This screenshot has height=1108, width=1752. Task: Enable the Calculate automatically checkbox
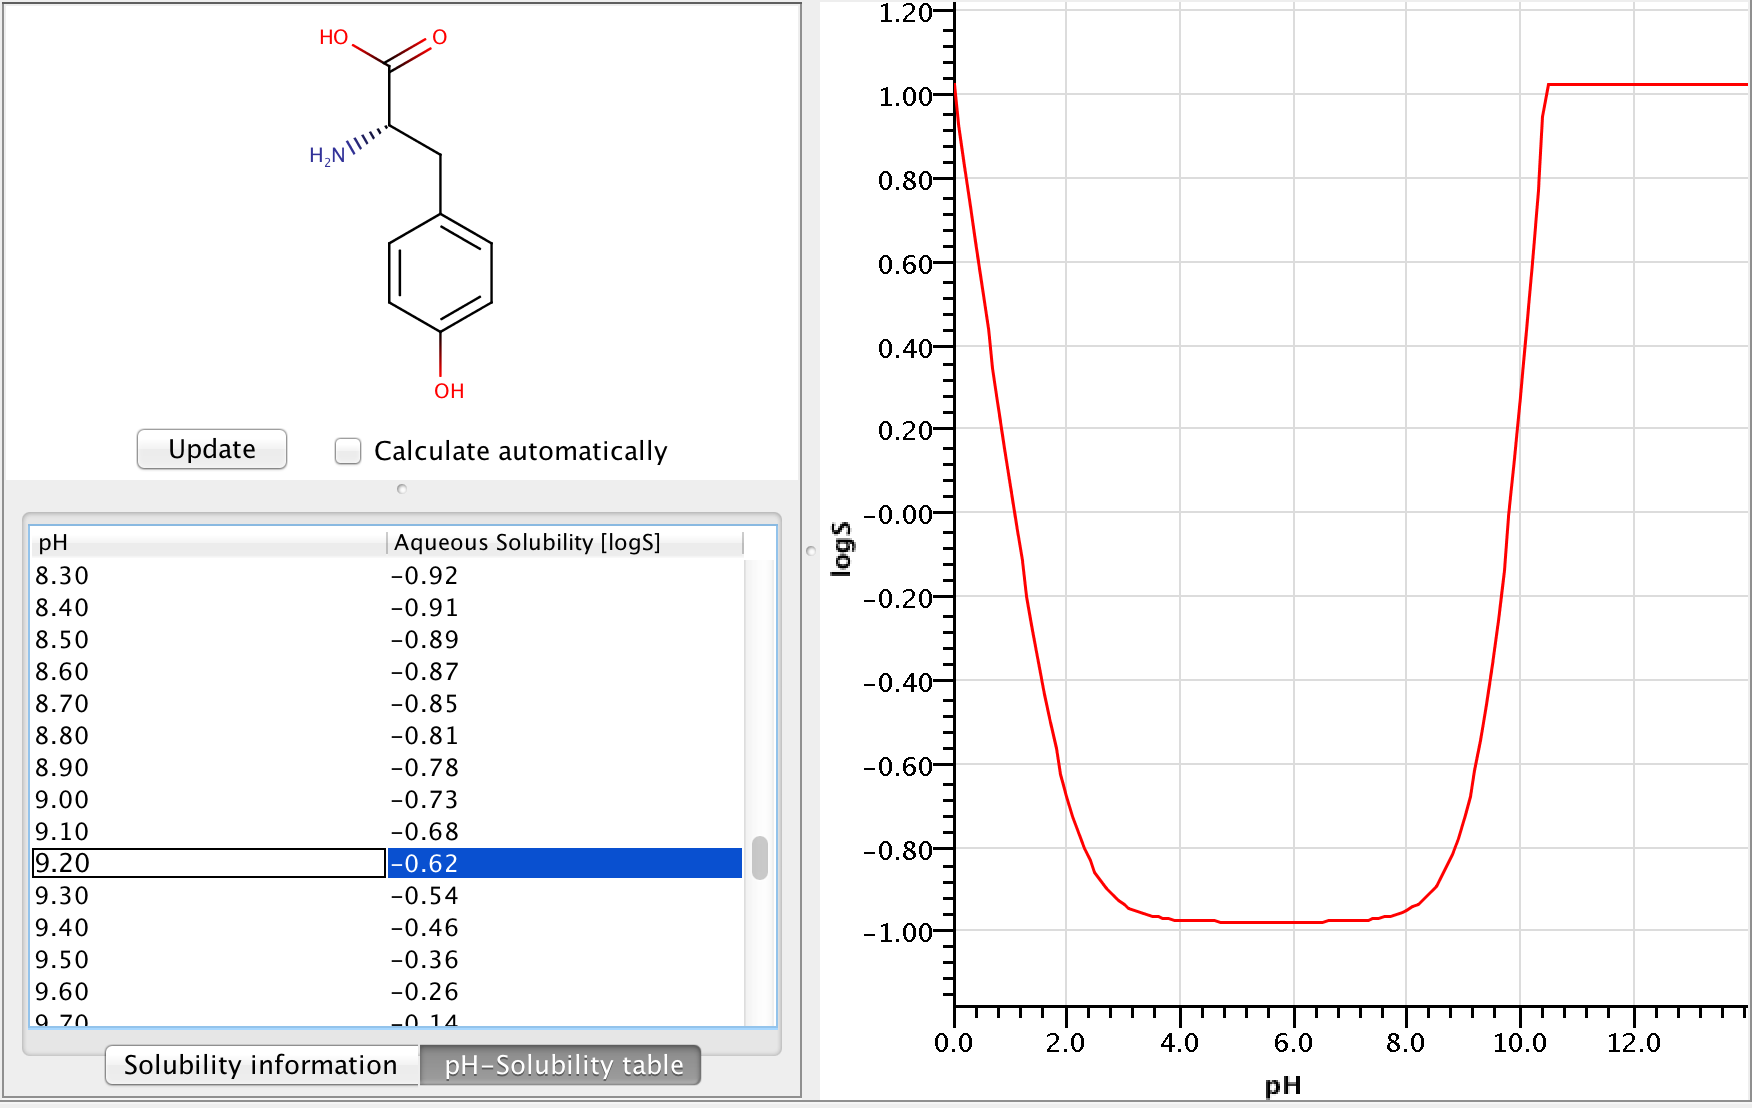(348, 451)
